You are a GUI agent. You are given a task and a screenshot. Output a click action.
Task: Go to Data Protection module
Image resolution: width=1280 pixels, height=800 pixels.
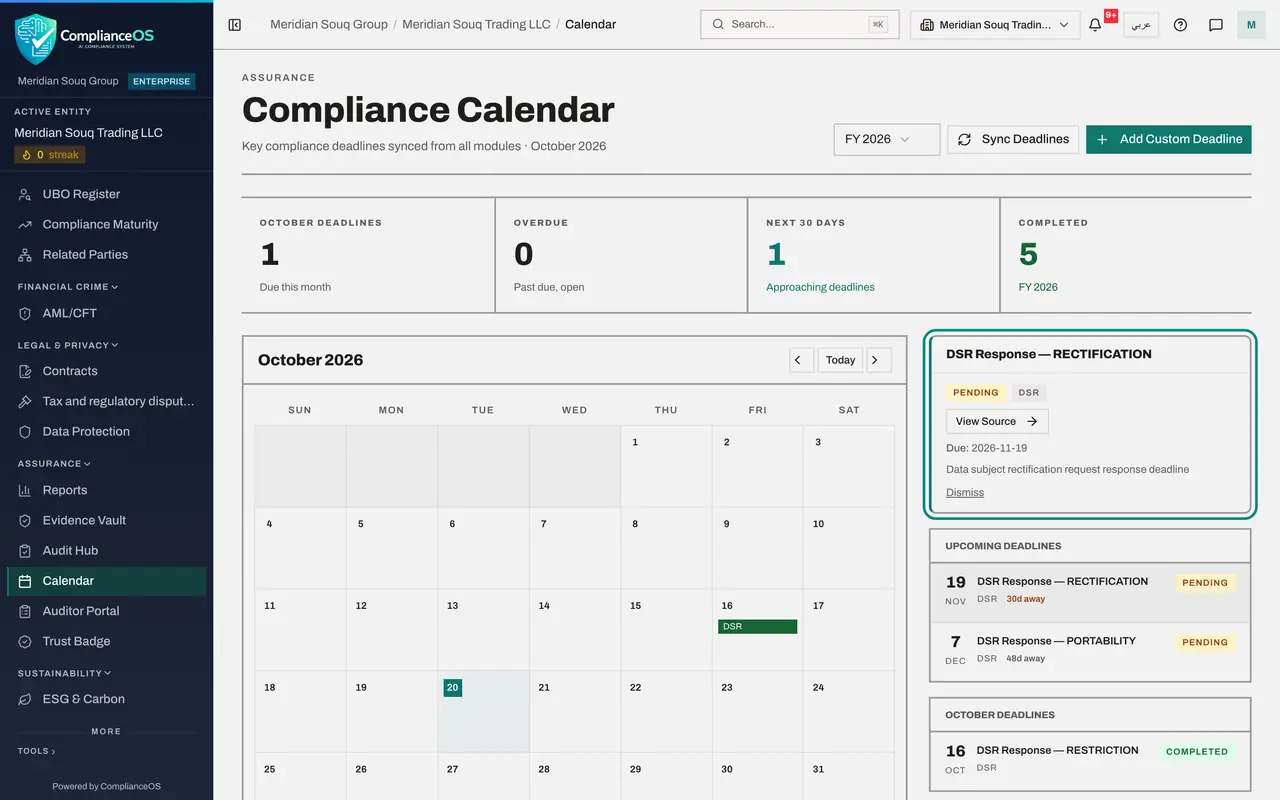click(x=106, y=431)
